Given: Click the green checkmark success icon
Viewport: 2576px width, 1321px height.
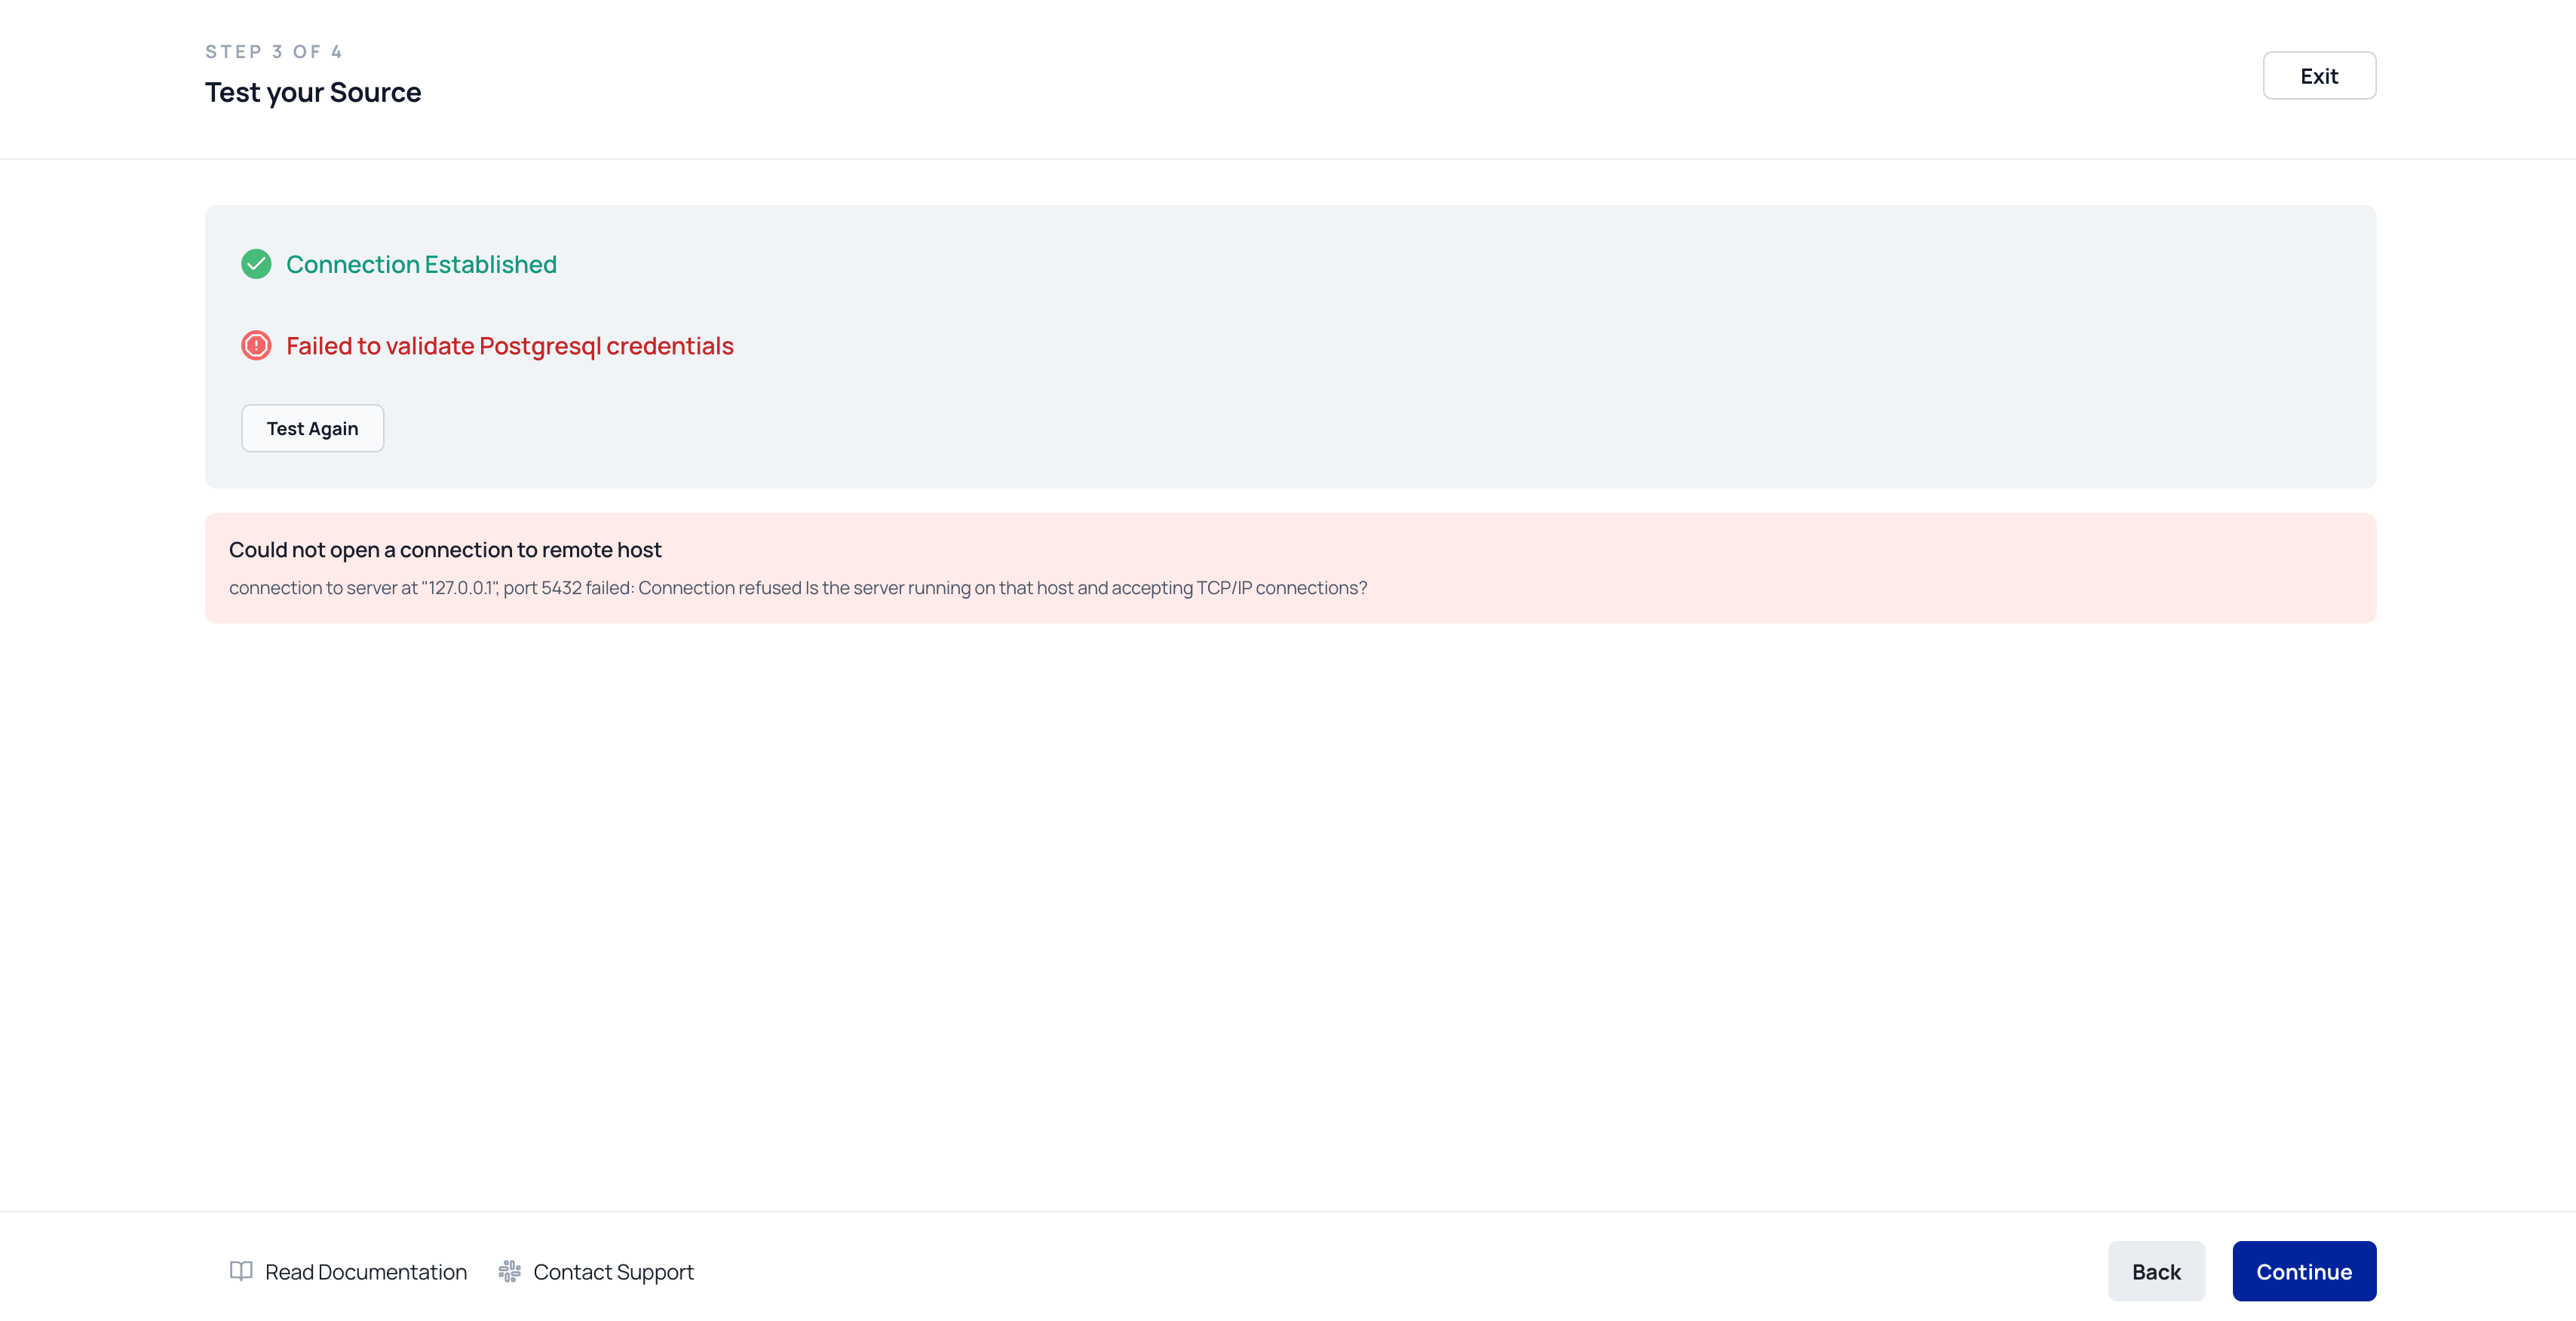Looking at the screenshot, I should (256, 264).
